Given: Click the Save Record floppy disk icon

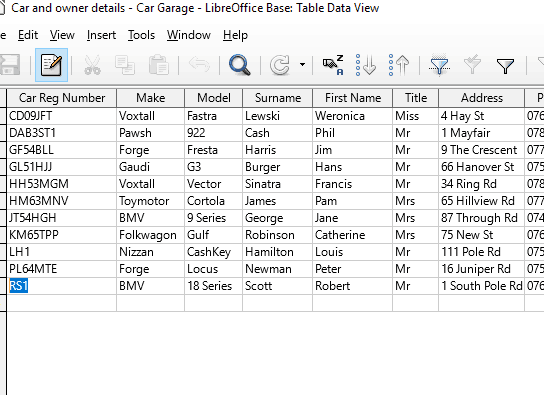Looking at the screenshot, I should (9, 65).
